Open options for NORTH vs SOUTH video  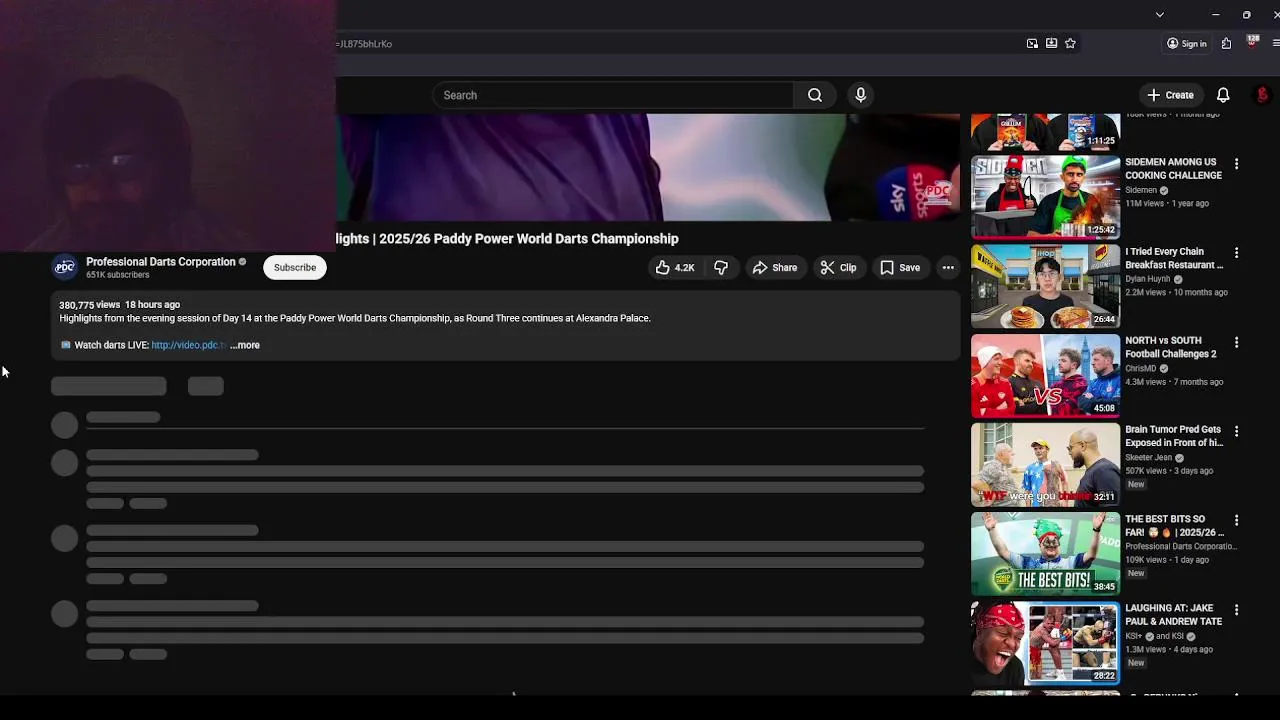click(1236, 342)
